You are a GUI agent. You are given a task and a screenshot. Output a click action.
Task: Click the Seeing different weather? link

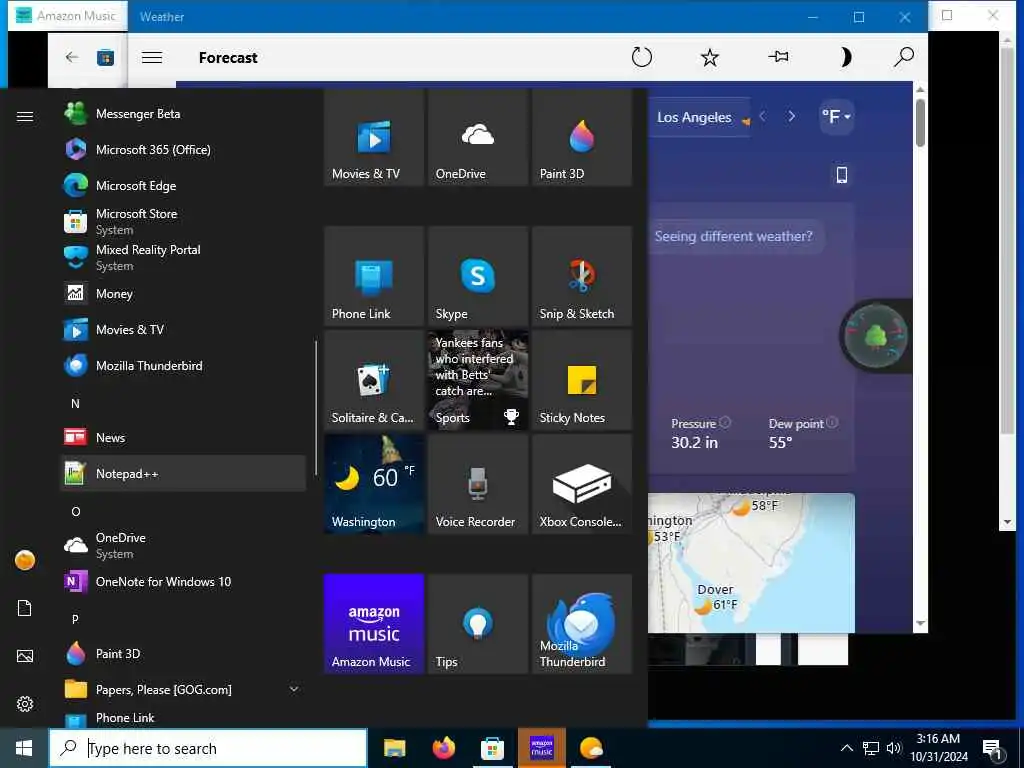pos(734,236)
